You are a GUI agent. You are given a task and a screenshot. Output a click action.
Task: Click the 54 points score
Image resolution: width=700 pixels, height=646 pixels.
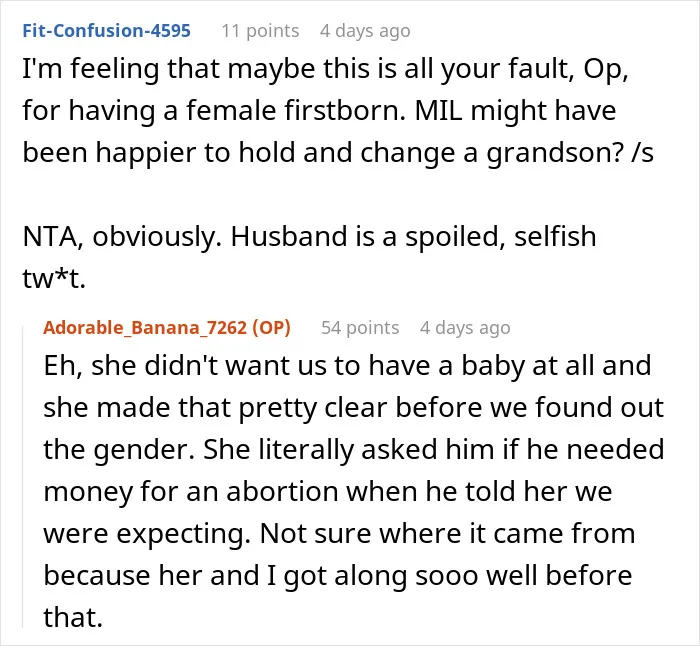[x=360, y=328]
